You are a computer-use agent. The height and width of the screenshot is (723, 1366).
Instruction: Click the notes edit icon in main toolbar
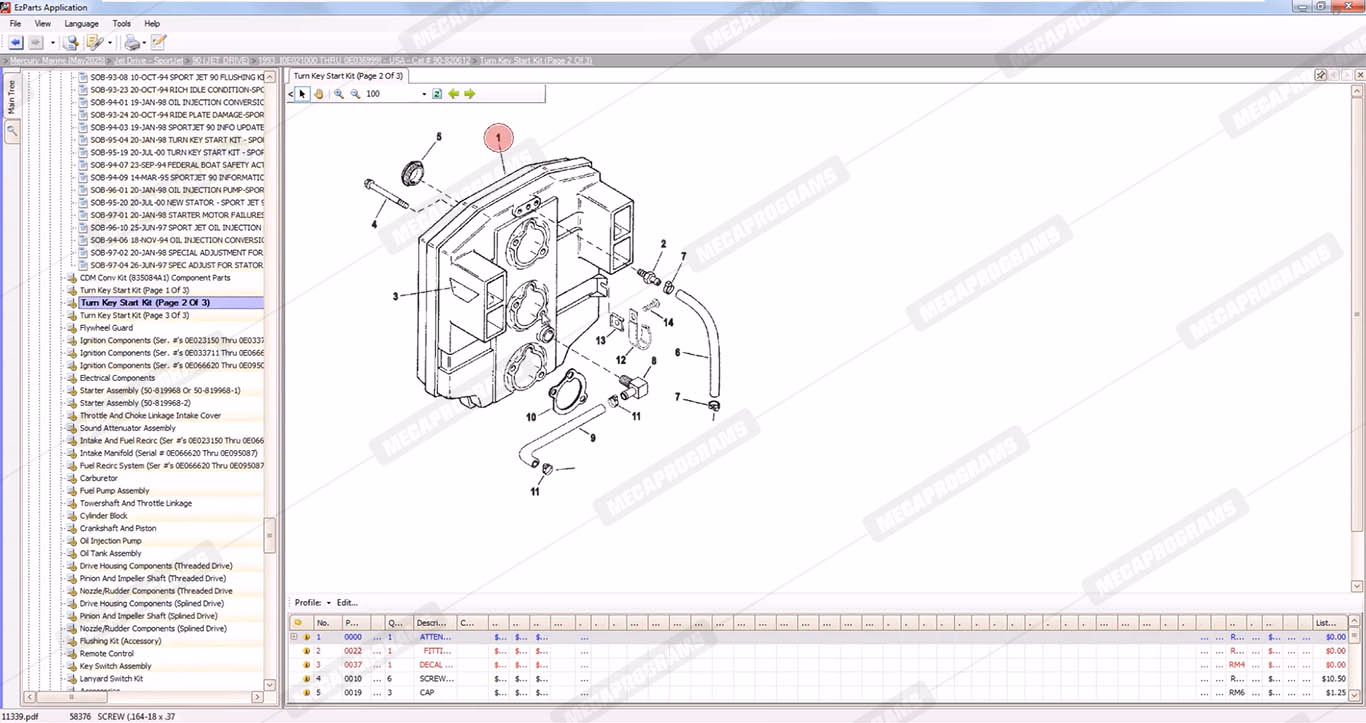[158, 42]
